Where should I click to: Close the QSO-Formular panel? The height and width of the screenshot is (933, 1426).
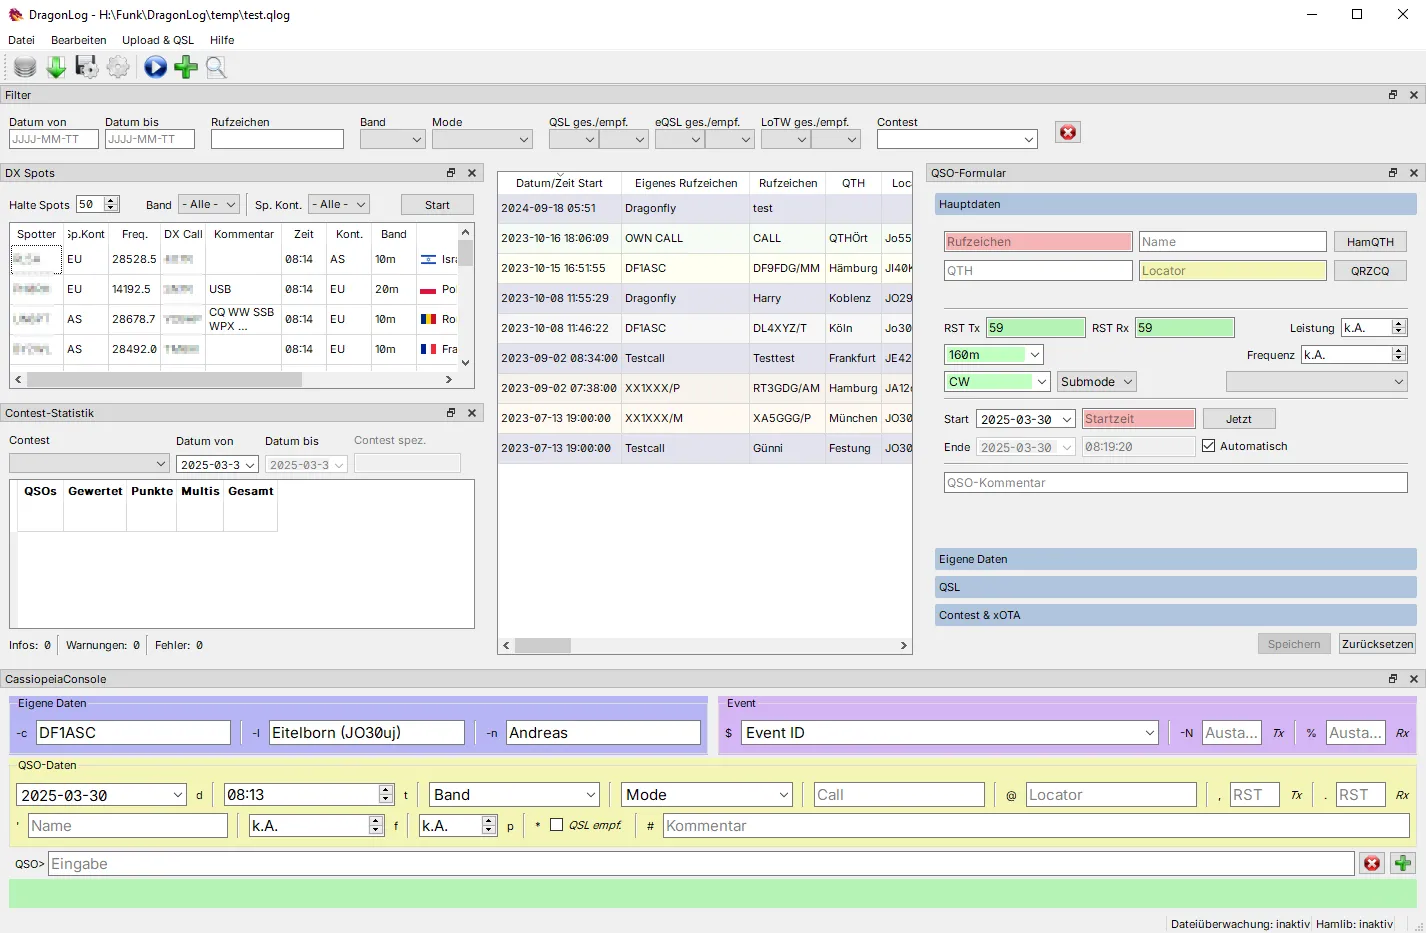[x=1414, y=173]
